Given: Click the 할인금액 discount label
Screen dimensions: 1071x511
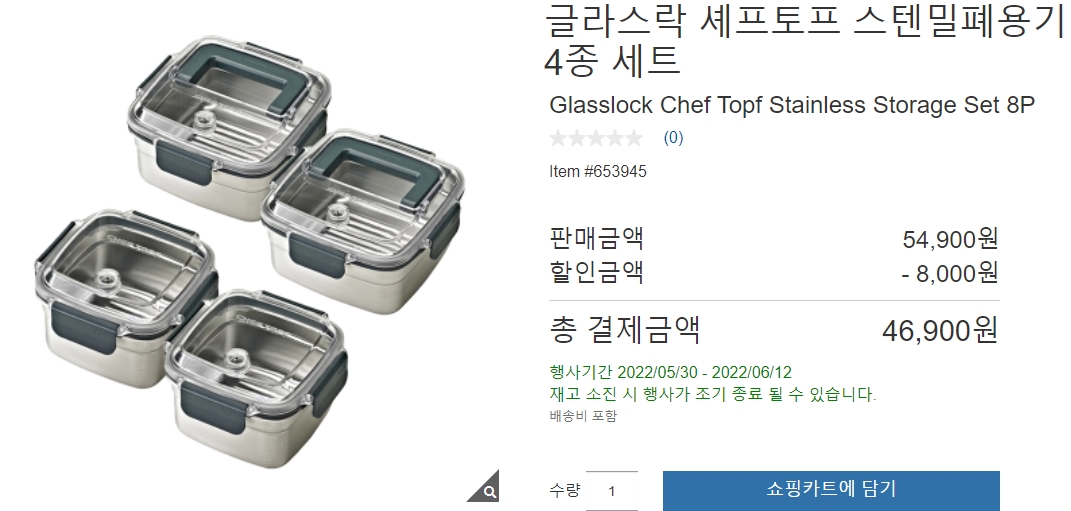Looking at the screenshot, I should pyautogui.click(x=596, y=272).
